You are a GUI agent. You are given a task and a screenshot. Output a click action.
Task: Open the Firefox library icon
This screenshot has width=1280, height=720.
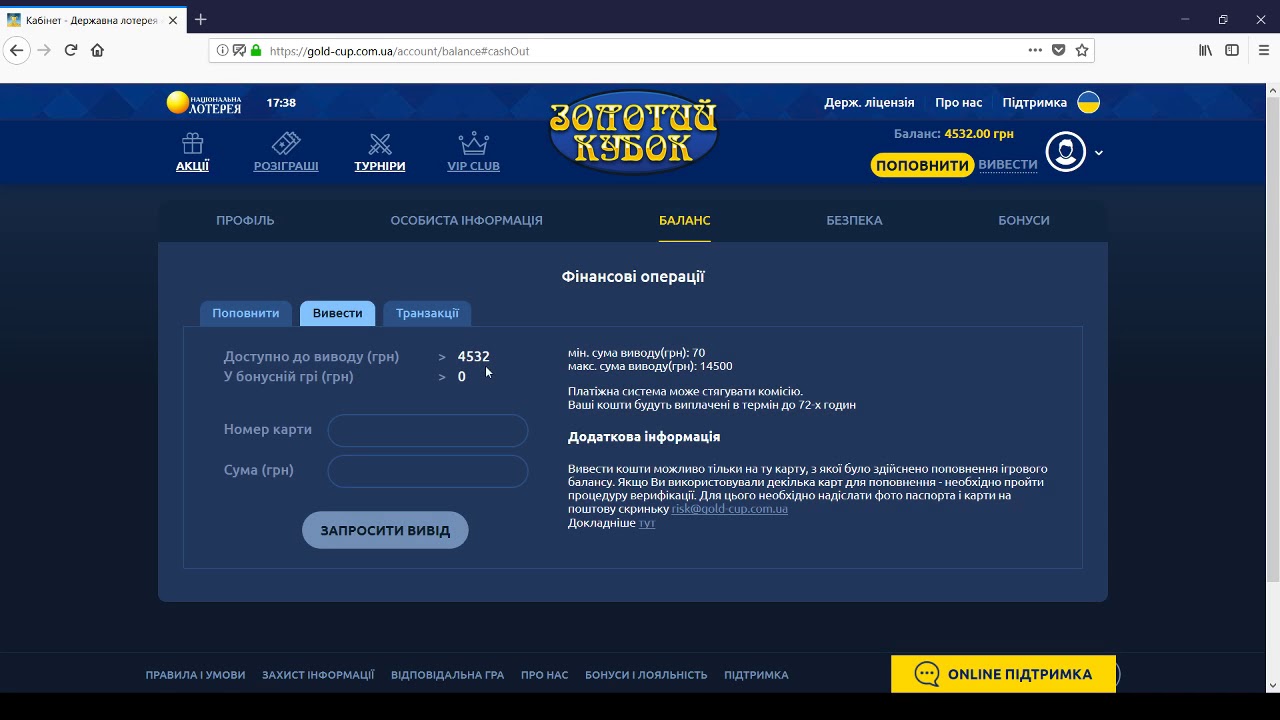point(1206,50)
